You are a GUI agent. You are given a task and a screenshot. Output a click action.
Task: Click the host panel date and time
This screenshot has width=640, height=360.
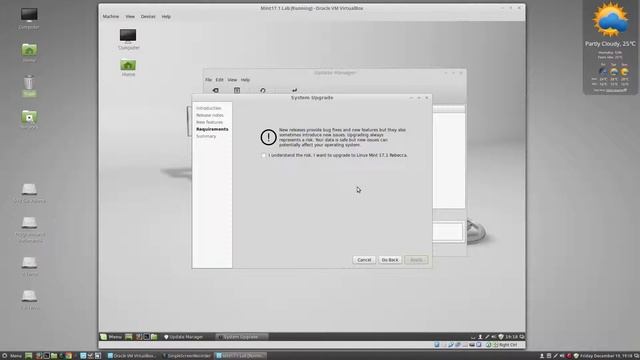click(x=606, y=356)
